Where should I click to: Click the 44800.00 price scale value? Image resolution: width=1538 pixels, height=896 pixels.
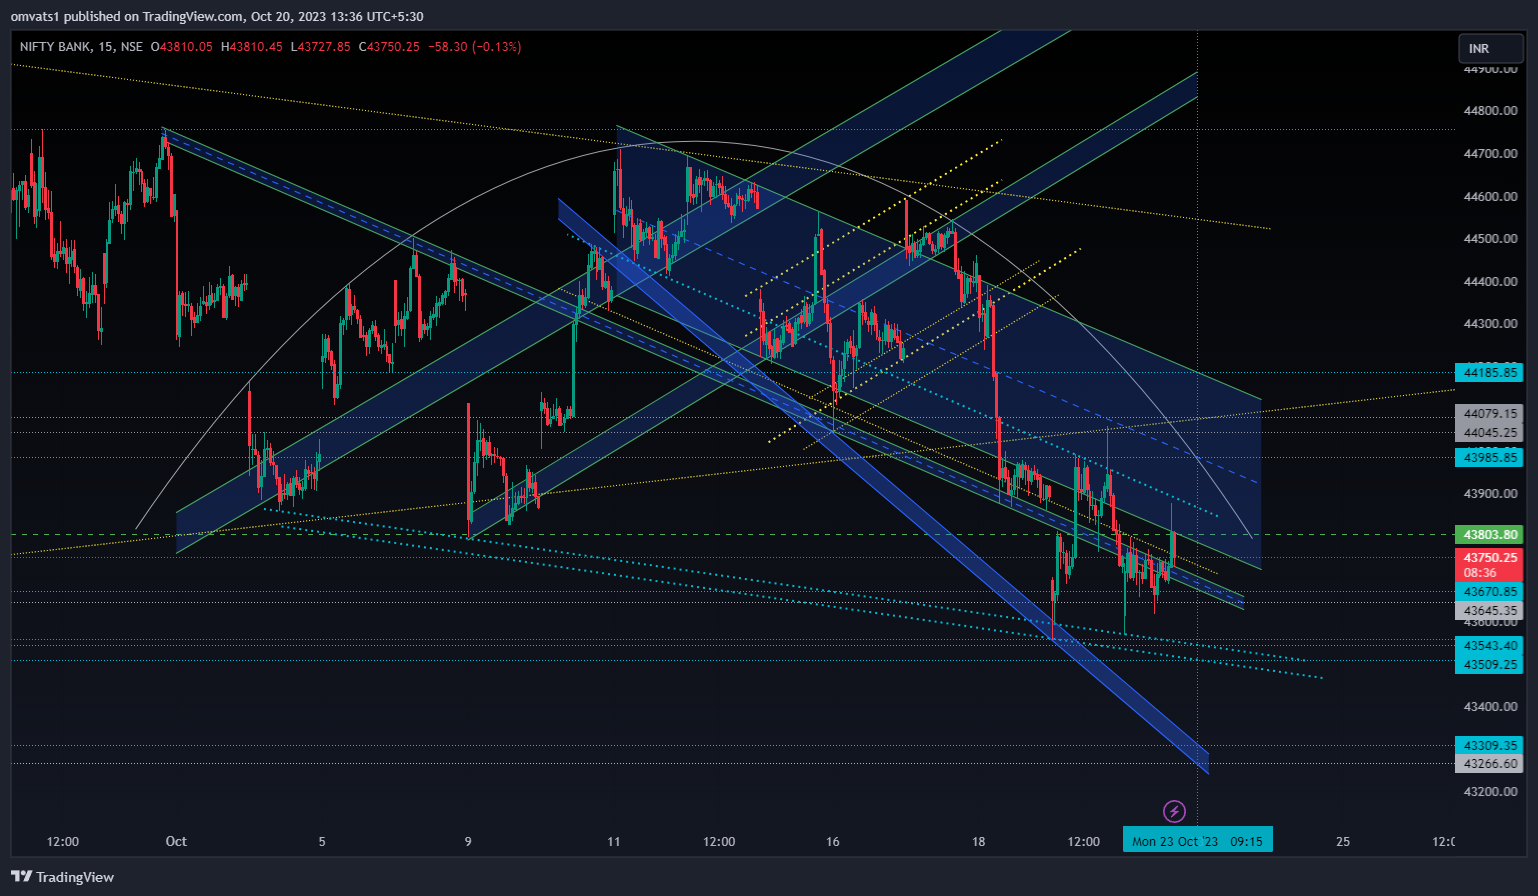tap(1490, 111)
